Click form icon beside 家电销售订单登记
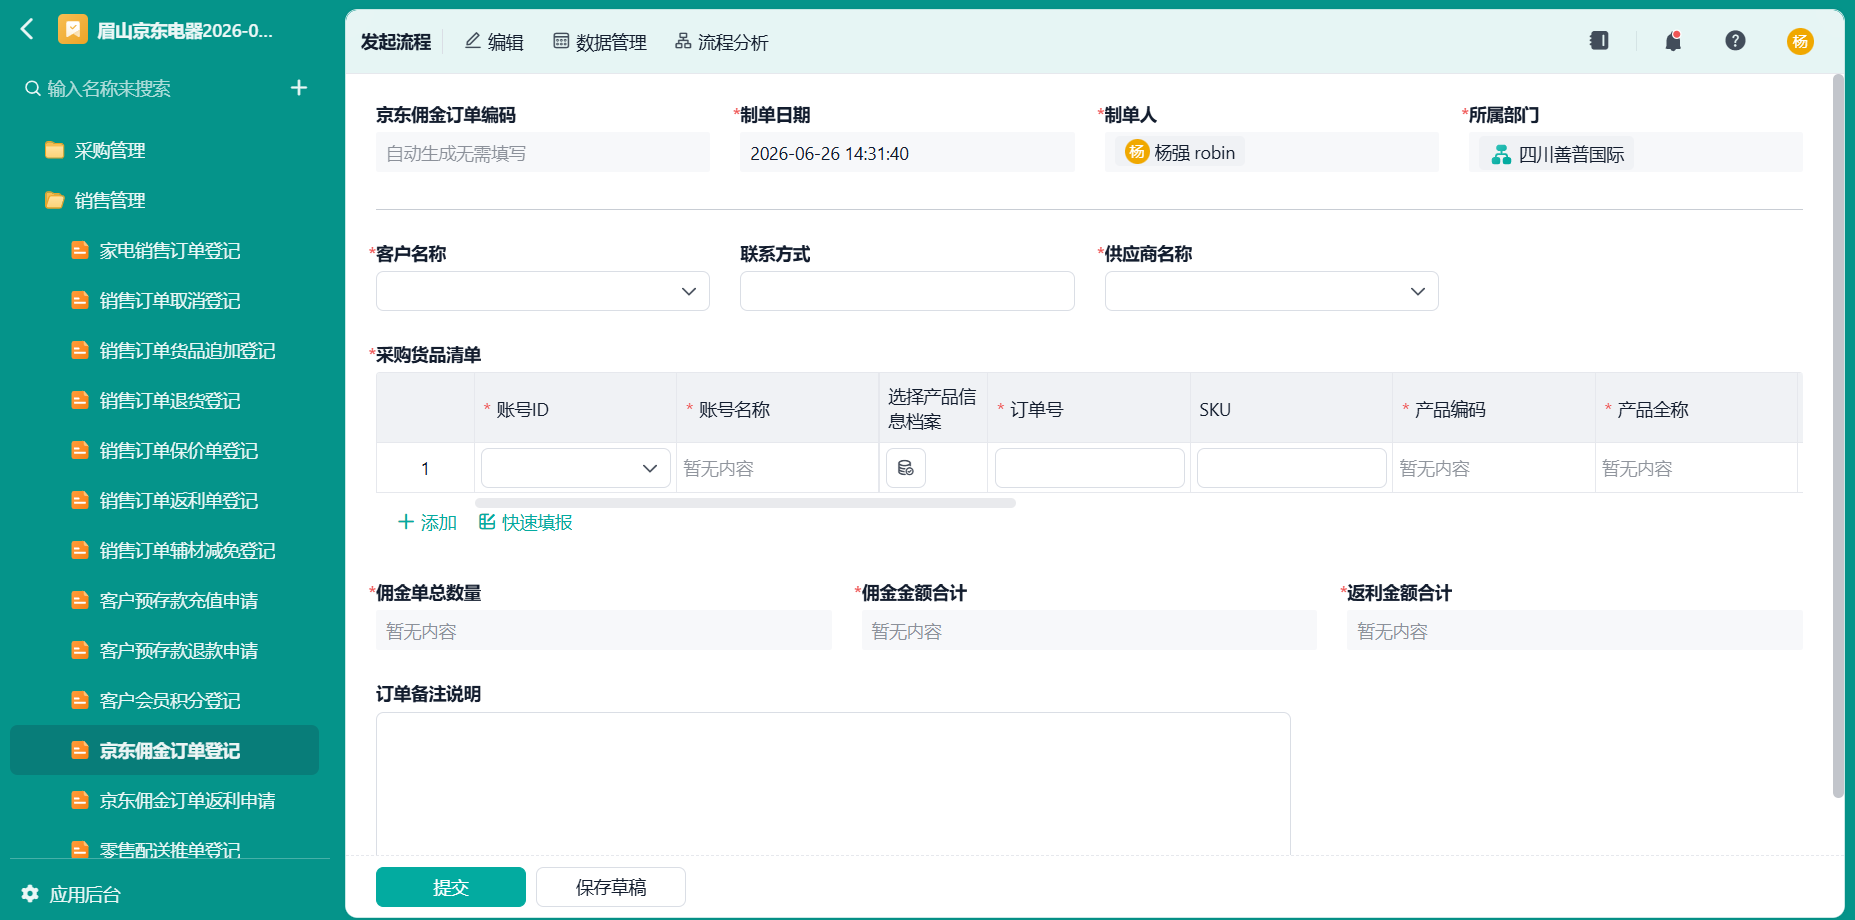Viewport: 1855px width, 920px height. pos(80,250)
